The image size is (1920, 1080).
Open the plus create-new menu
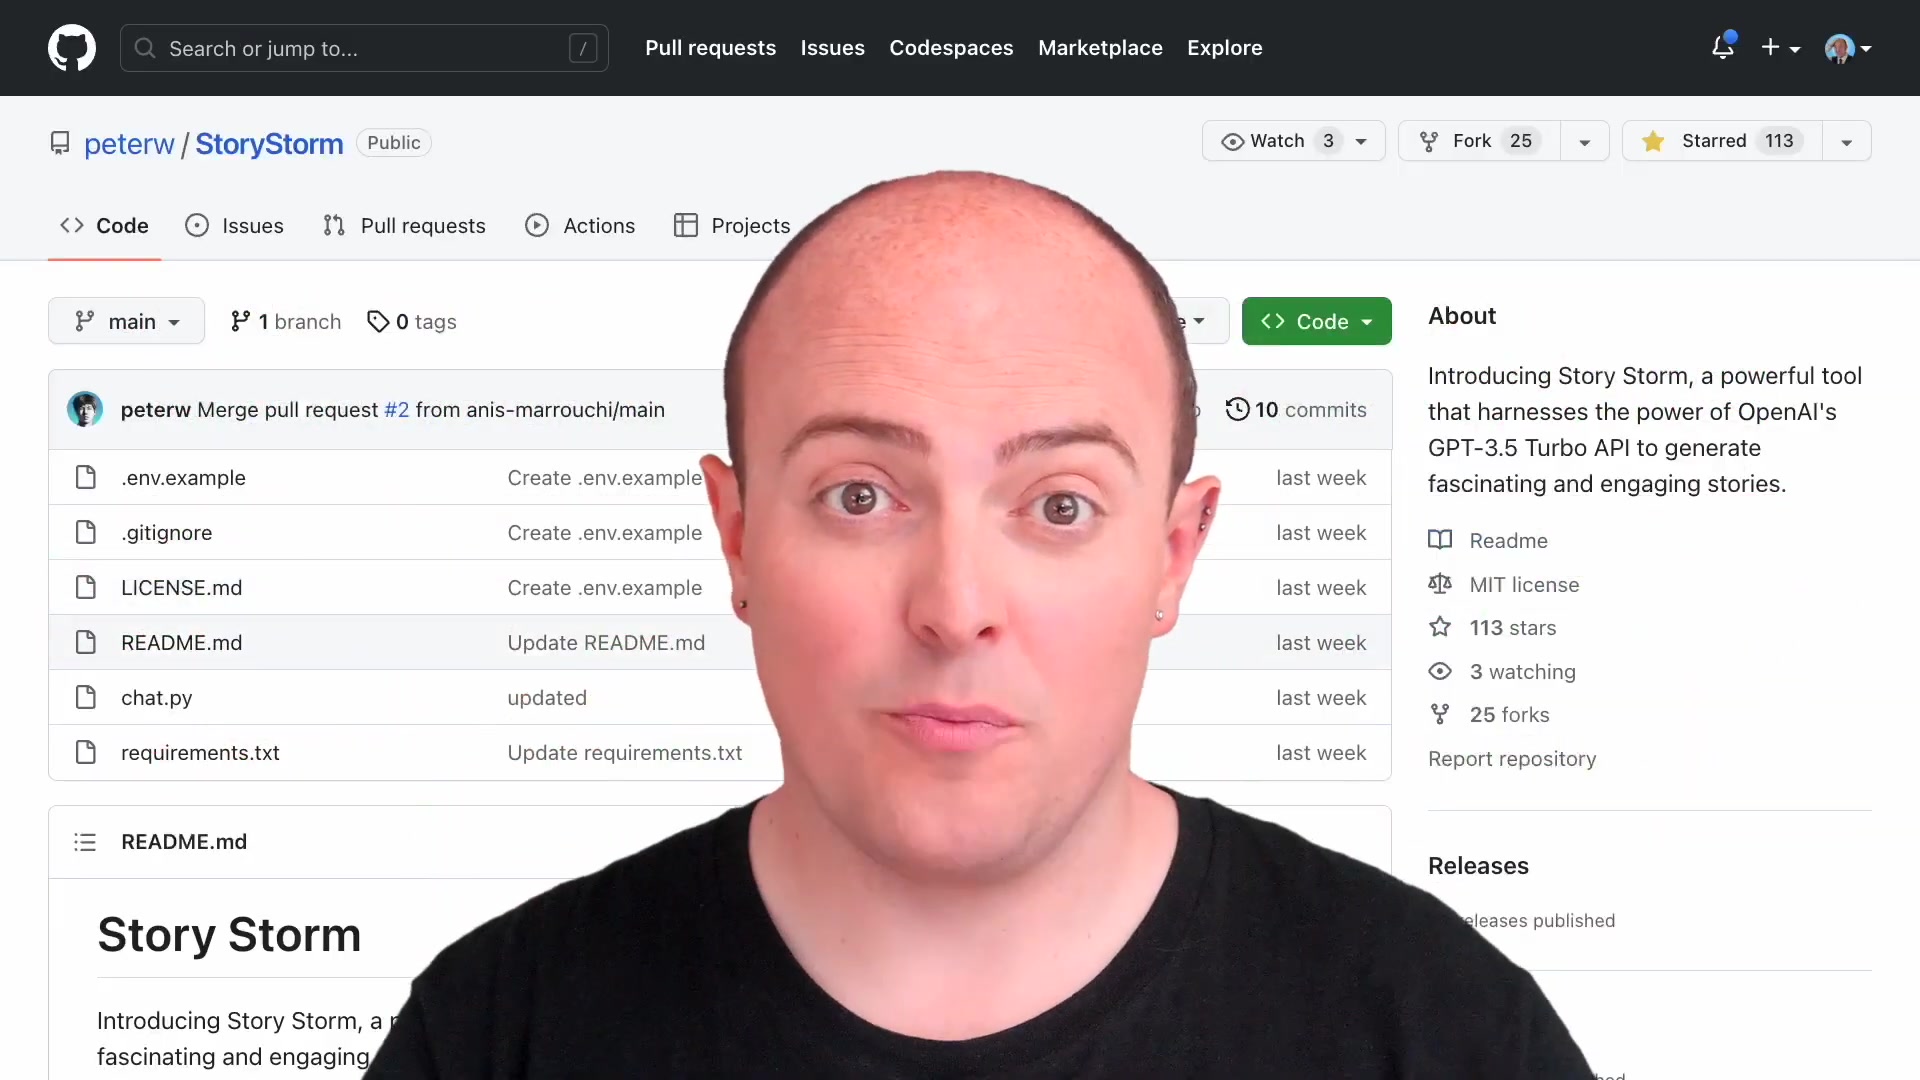[1780, 48]
